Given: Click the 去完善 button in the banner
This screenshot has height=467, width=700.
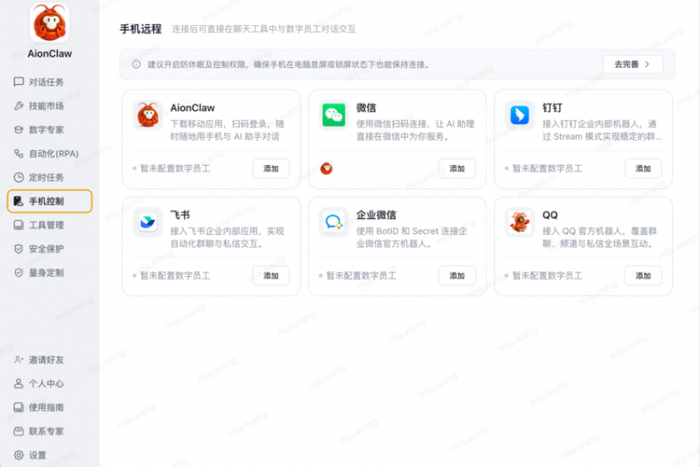Looking at the screenshot, I should click(x=632, y=64).
